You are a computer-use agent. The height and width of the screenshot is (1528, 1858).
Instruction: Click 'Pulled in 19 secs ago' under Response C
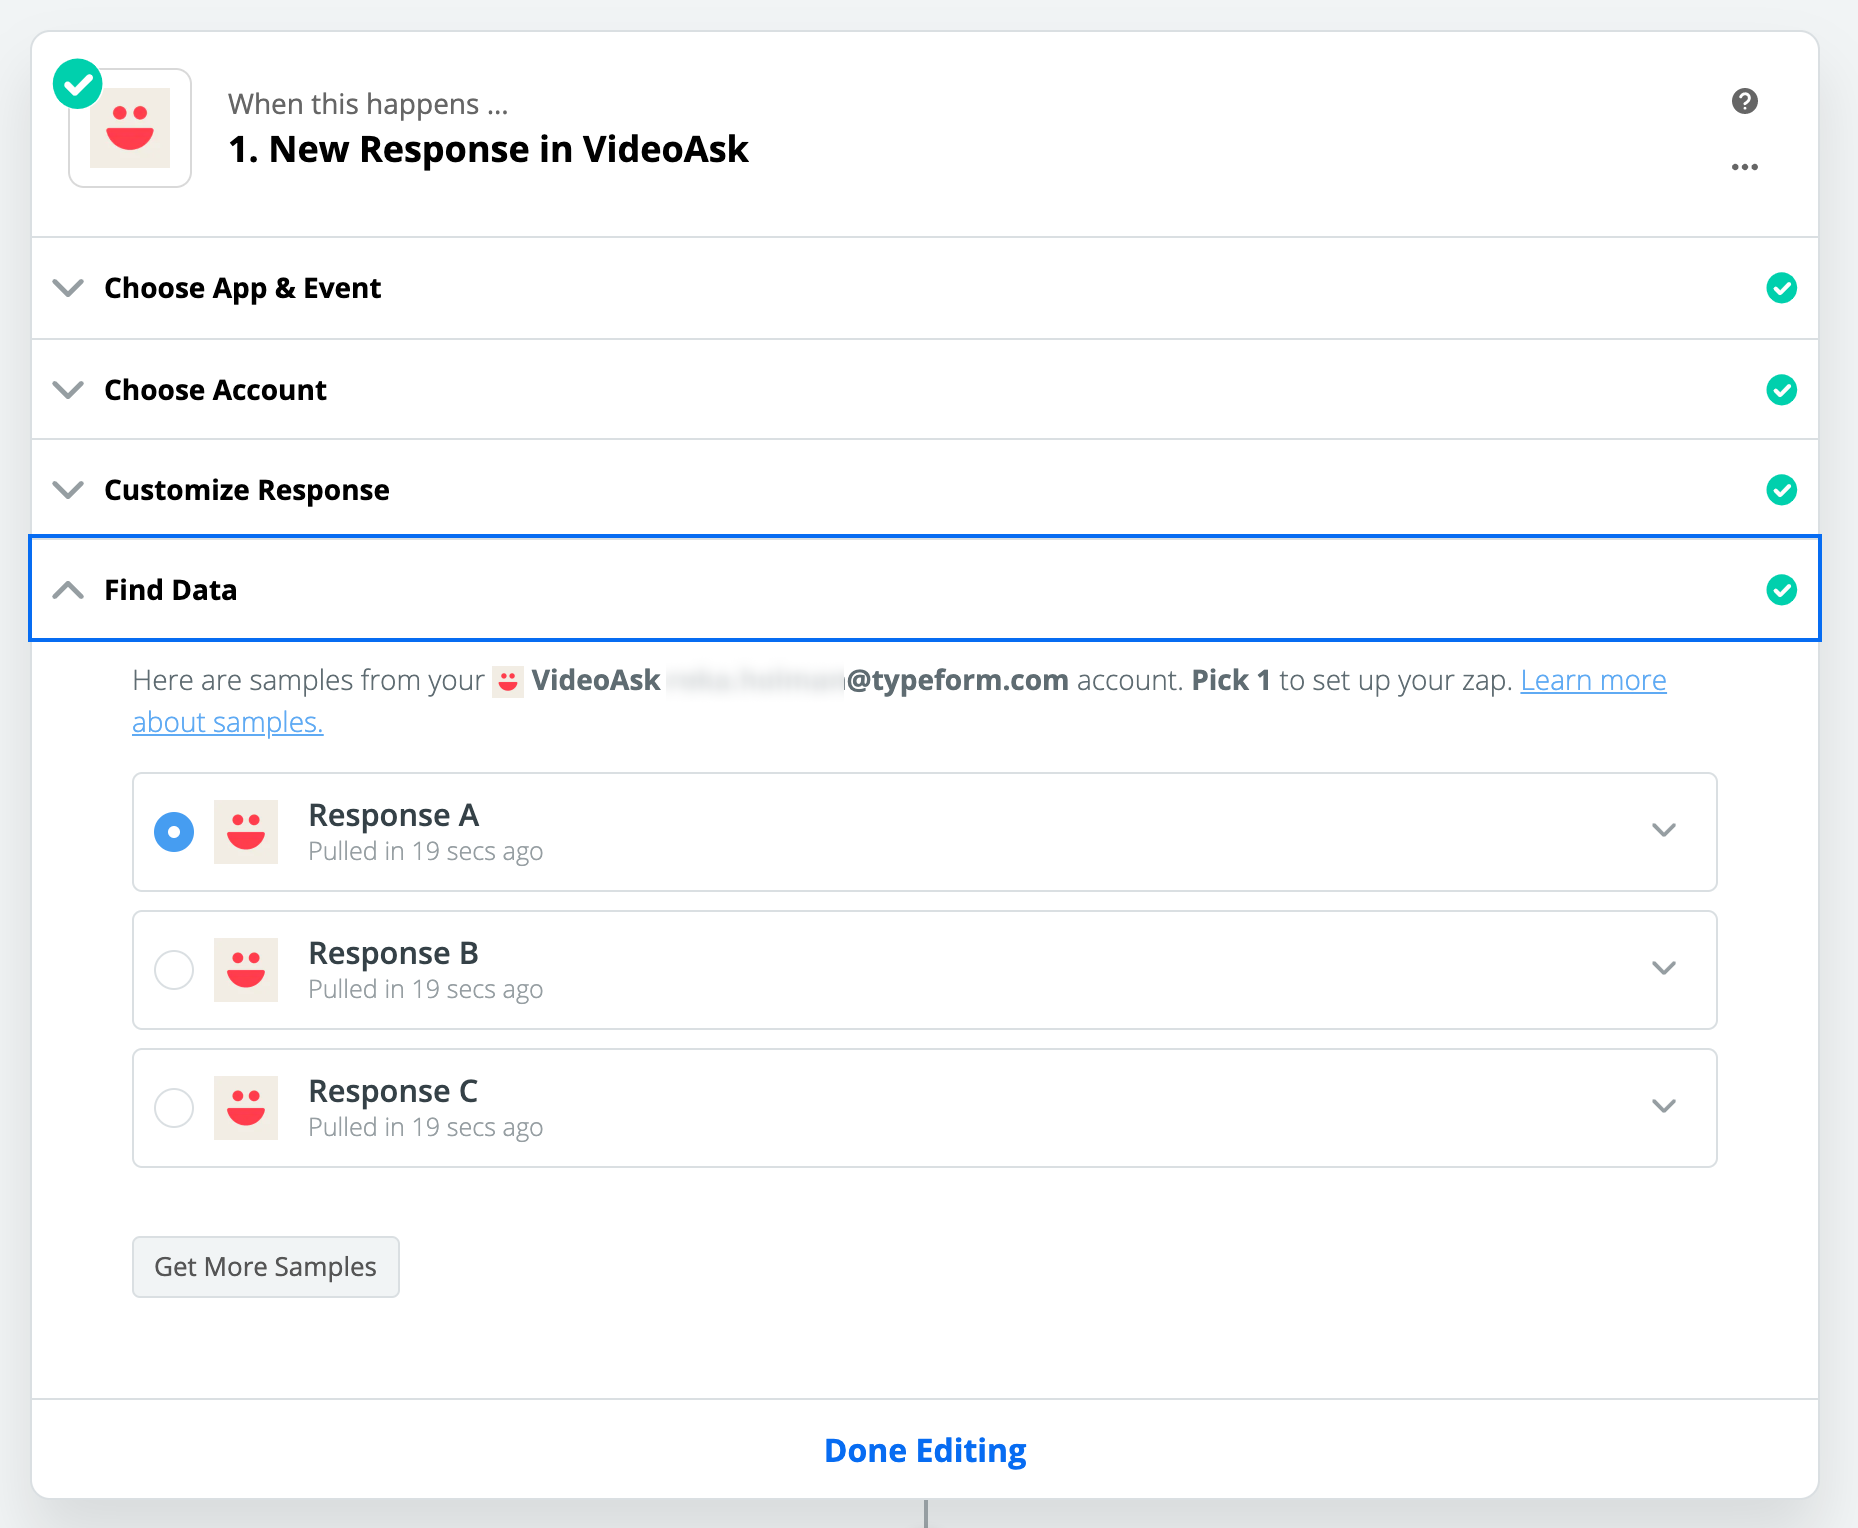click(x=426, y=1127)
